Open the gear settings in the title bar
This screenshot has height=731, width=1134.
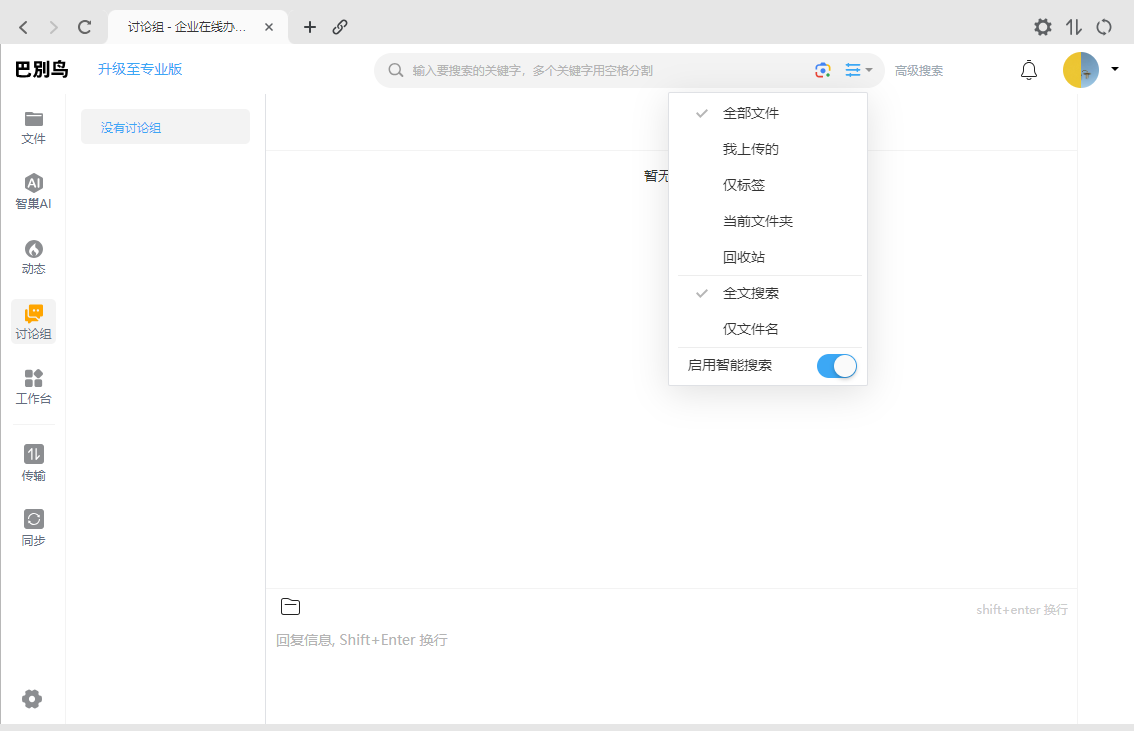point(1042,27)
